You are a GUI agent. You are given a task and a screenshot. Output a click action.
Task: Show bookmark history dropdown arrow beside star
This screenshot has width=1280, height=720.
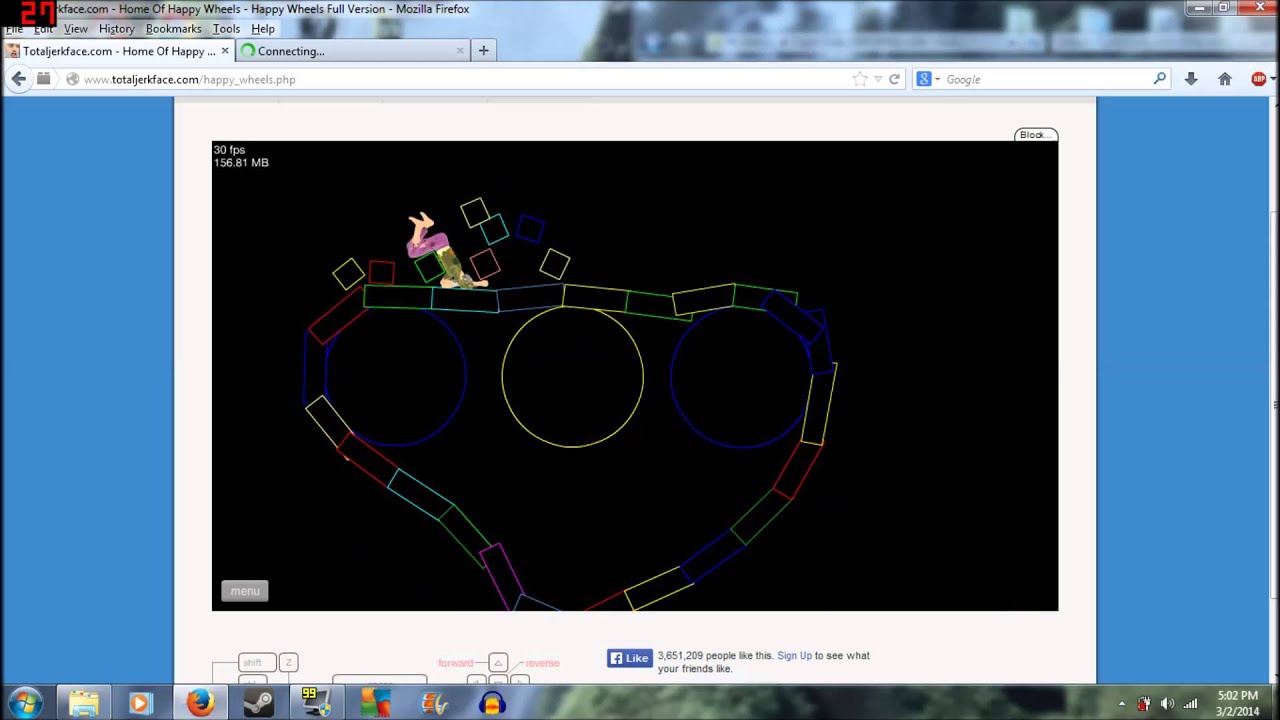point(878,79)
